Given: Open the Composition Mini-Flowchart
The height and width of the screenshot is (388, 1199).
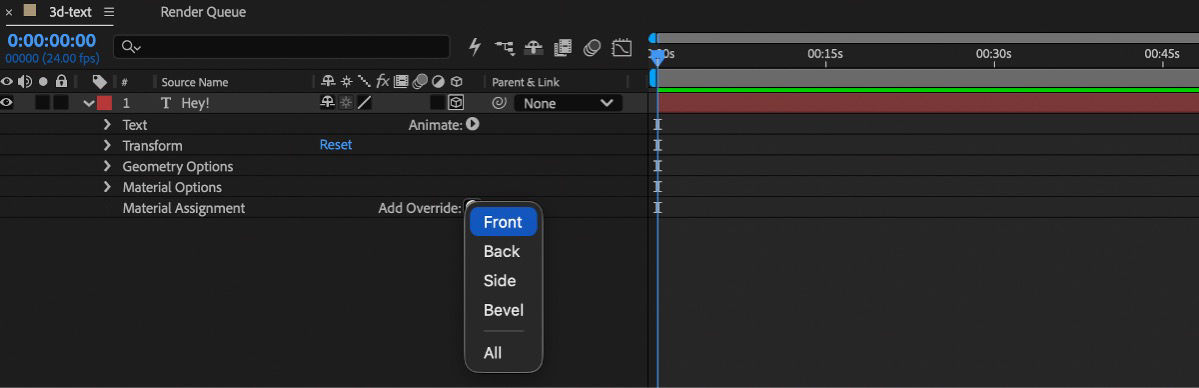Looking at the screenshot, I should [504, 47].
